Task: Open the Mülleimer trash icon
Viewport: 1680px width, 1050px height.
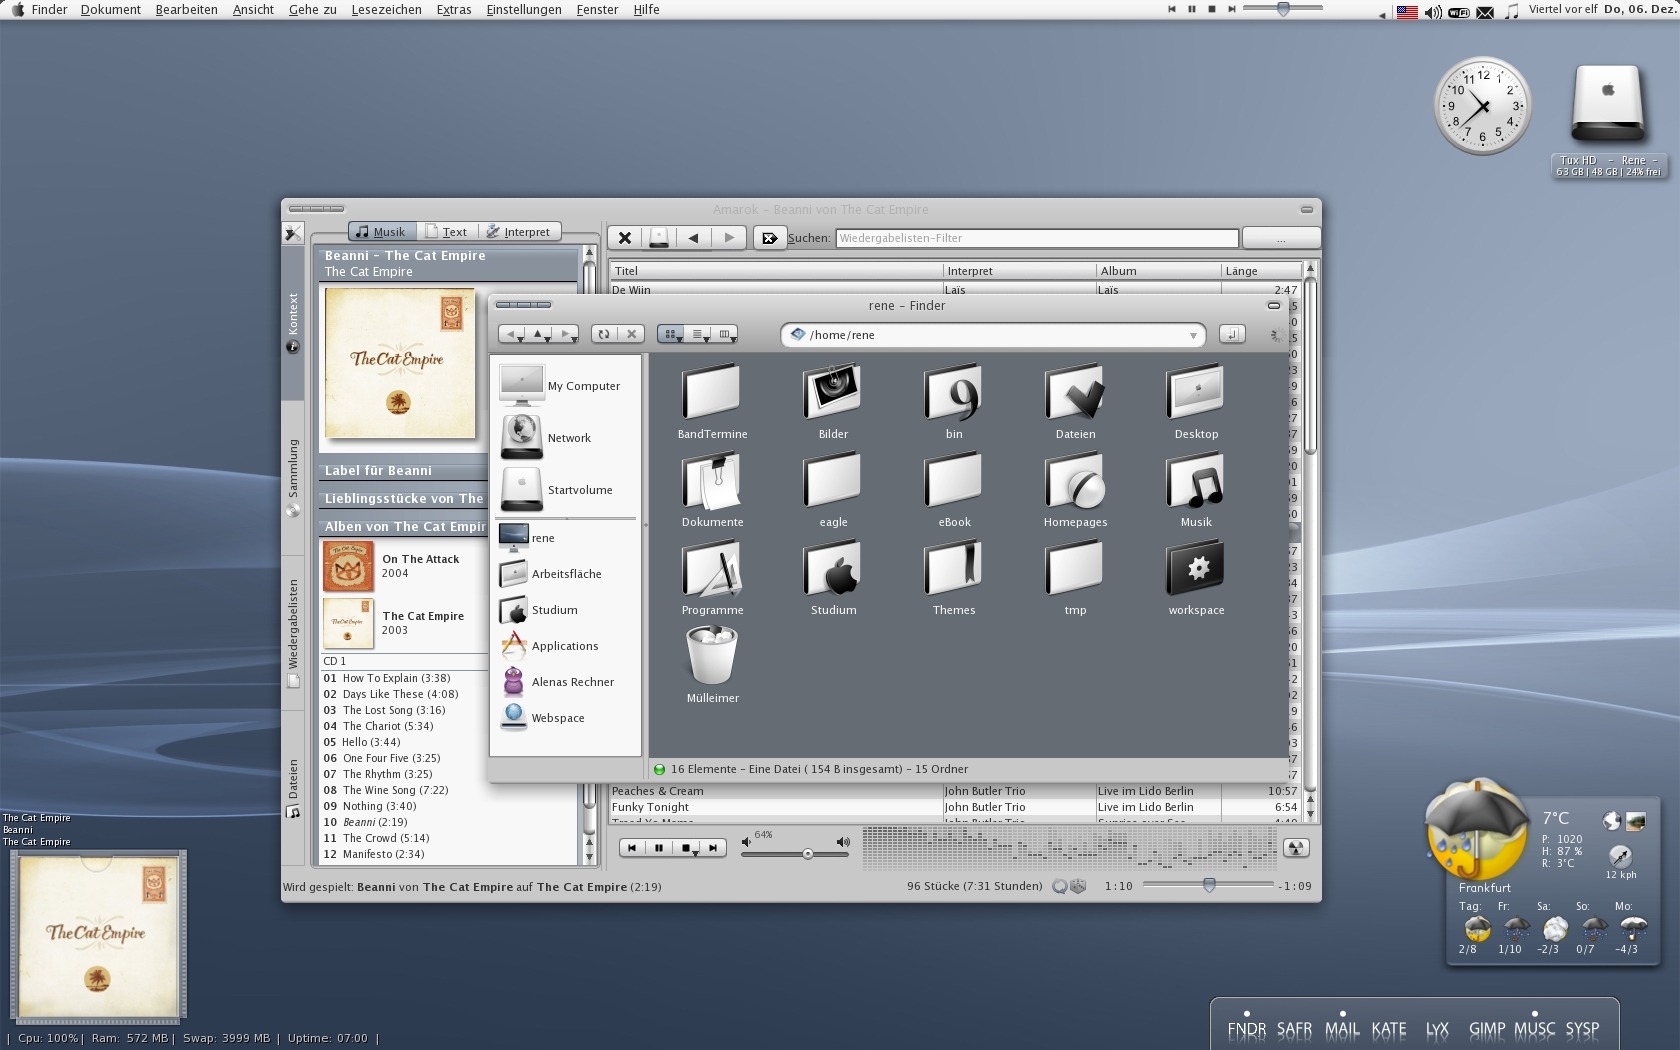Action: click(x=712, y=656)
